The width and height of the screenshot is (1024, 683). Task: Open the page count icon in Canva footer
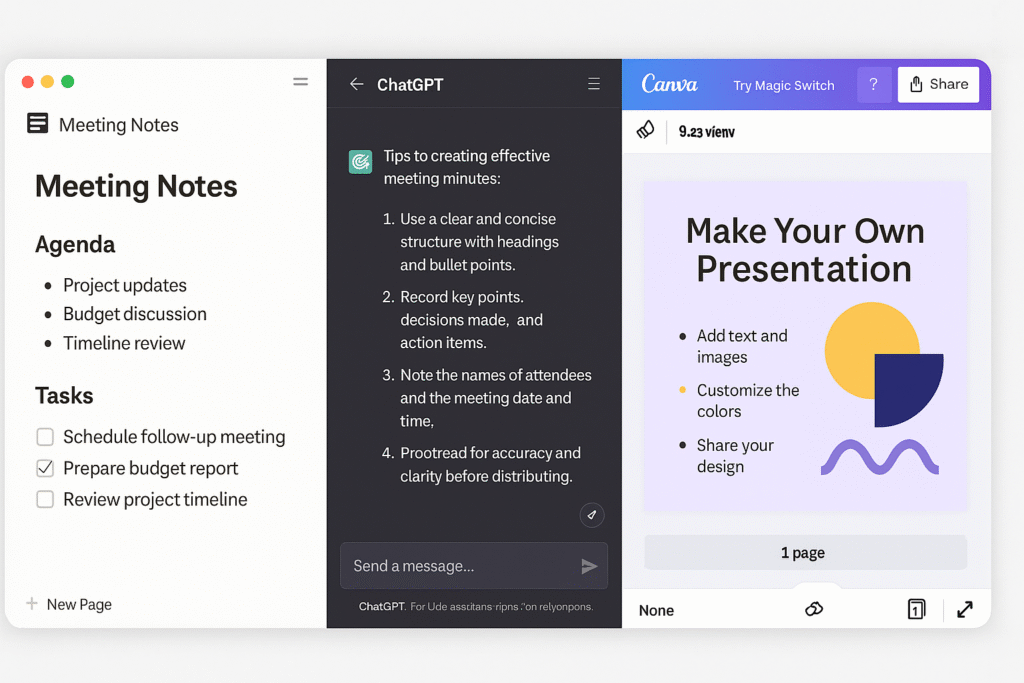tap(916, 609)
